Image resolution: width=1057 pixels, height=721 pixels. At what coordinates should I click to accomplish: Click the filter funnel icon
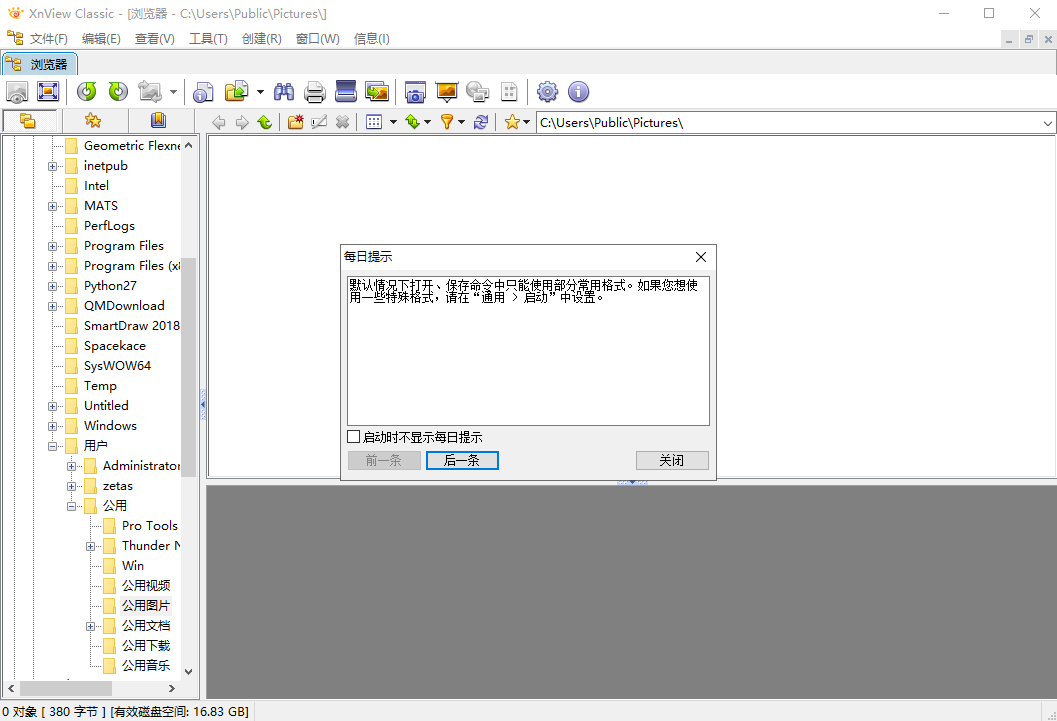tap(446, 122)
